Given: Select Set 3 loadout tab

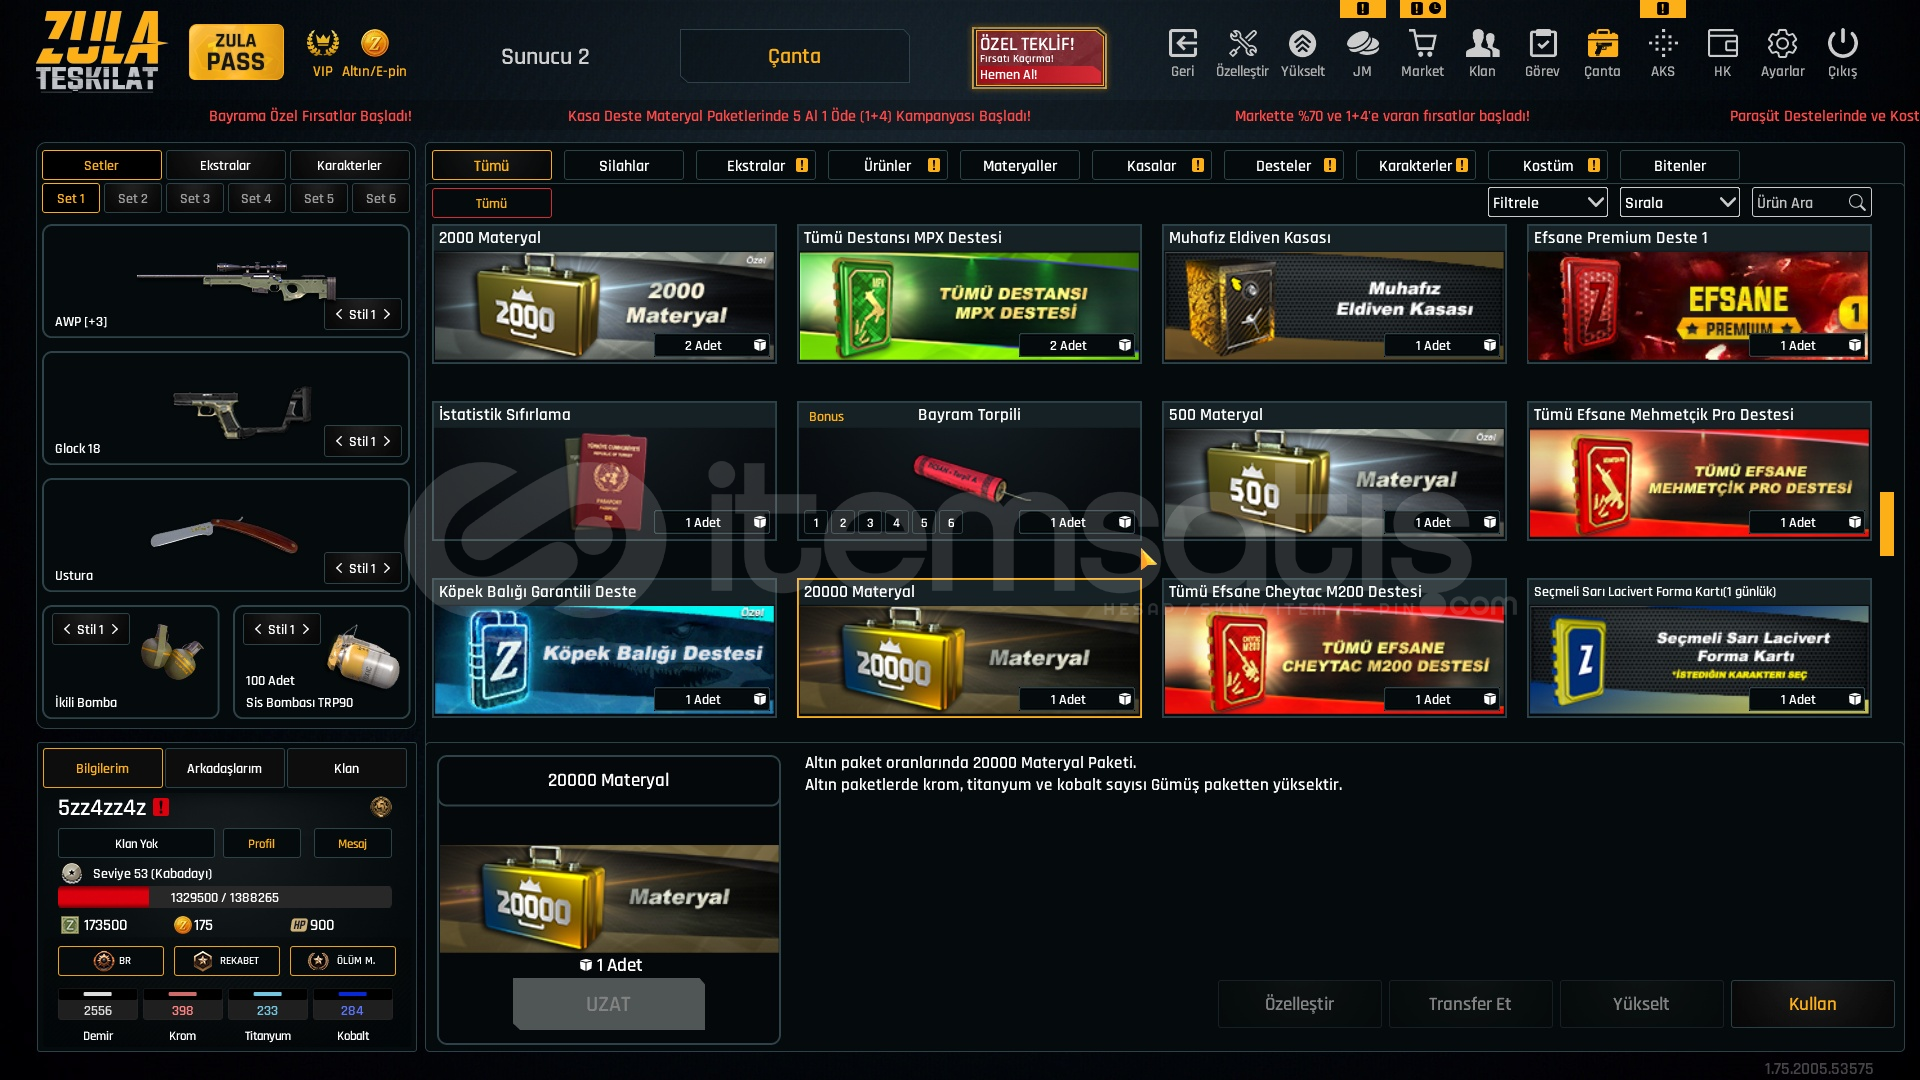Looking at the screenshot, I should pyautogui.click(x=195, y=198).
